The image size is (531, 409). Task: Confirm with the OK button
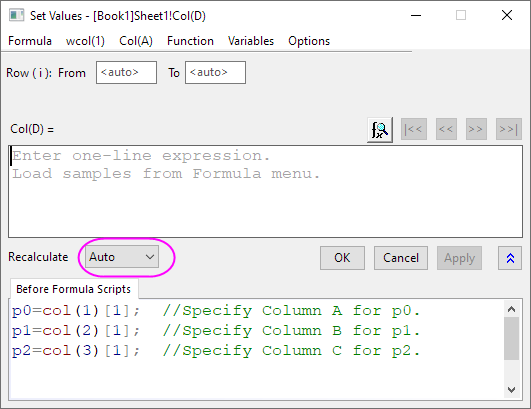point(342,258)
